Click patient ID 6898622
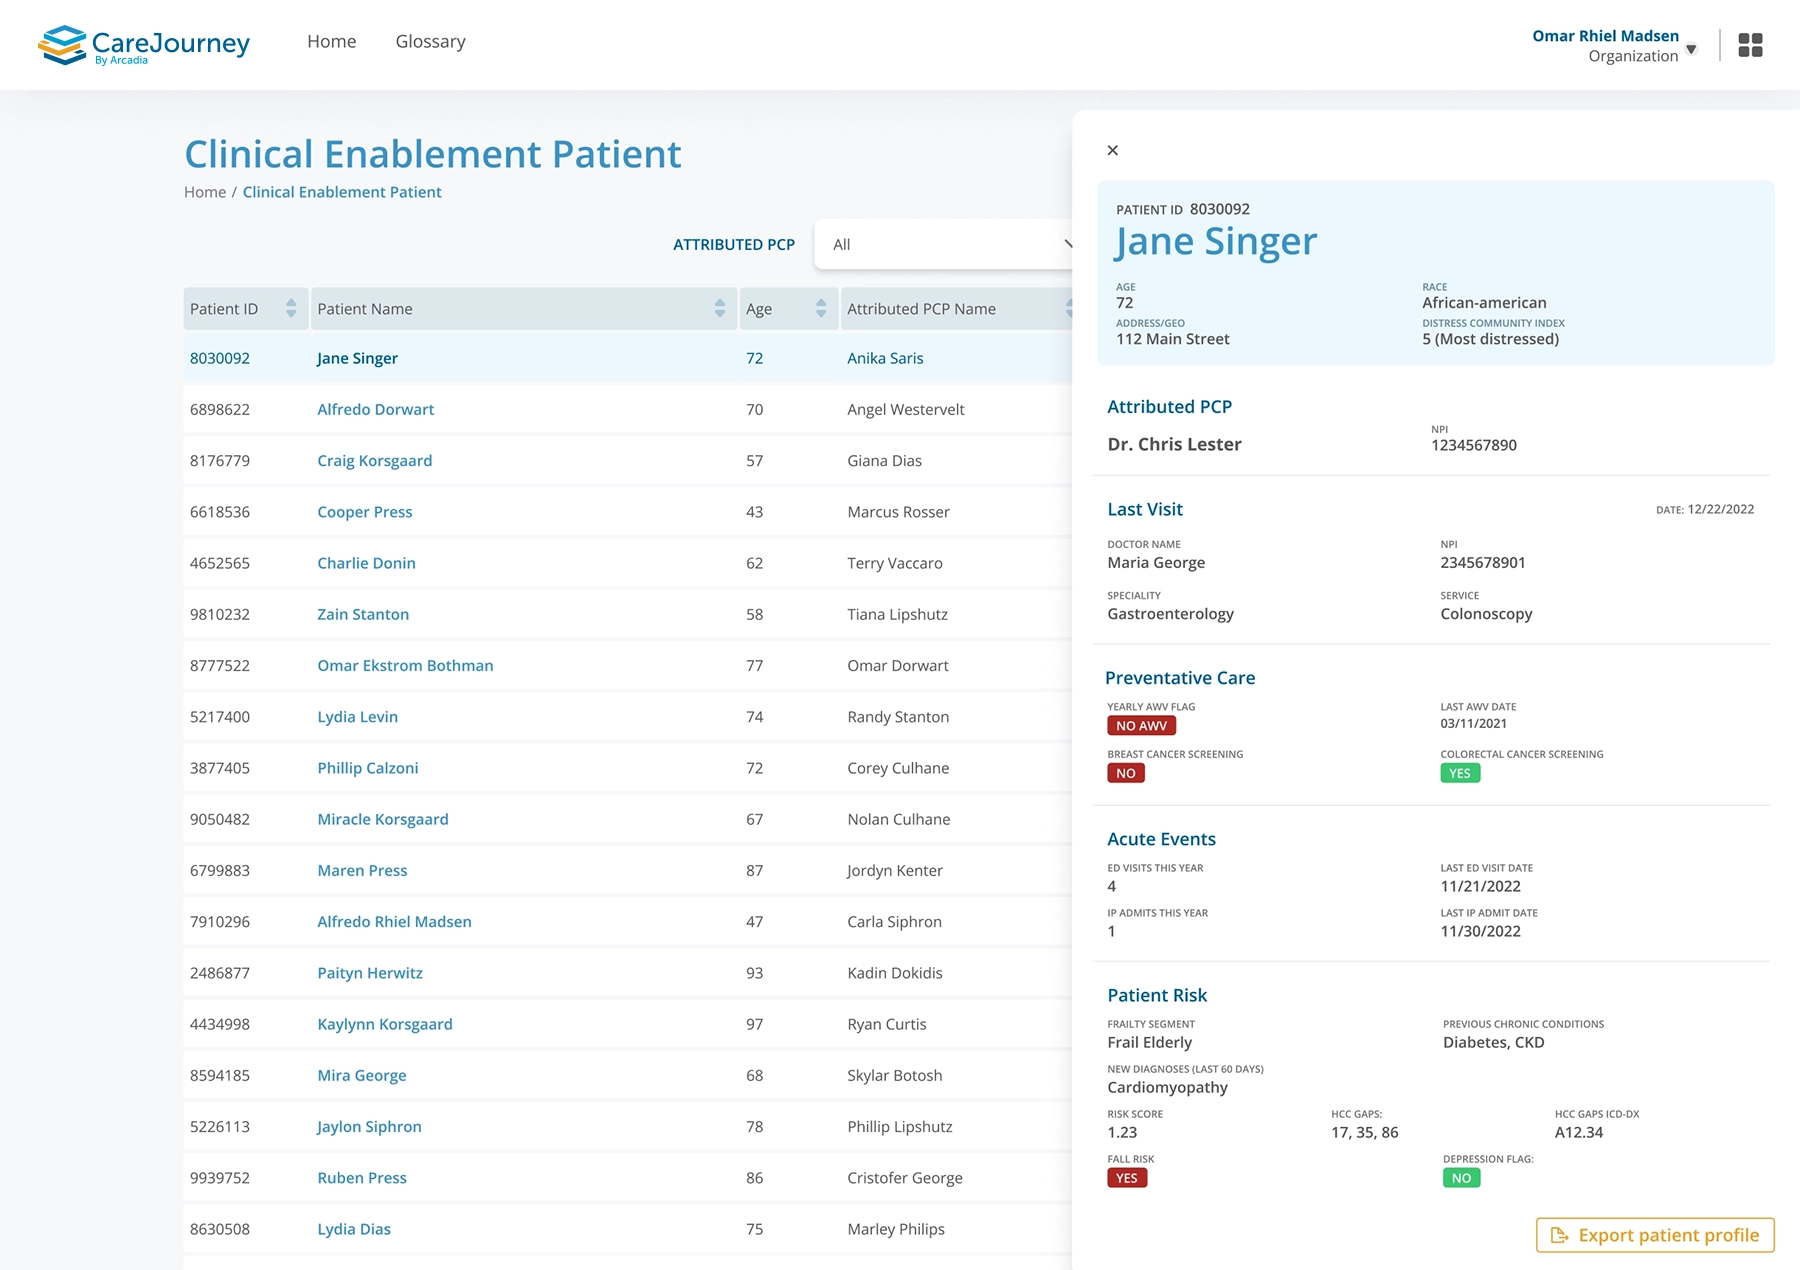The width and height of the screenshot is (1800, 1270). tap(220, 409)
